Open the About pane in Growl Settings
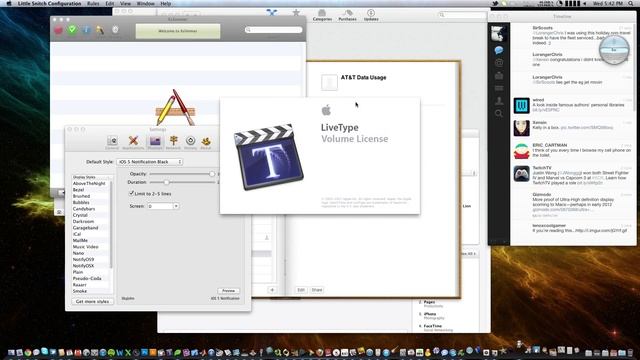640x360 pixels. (206, 142)
